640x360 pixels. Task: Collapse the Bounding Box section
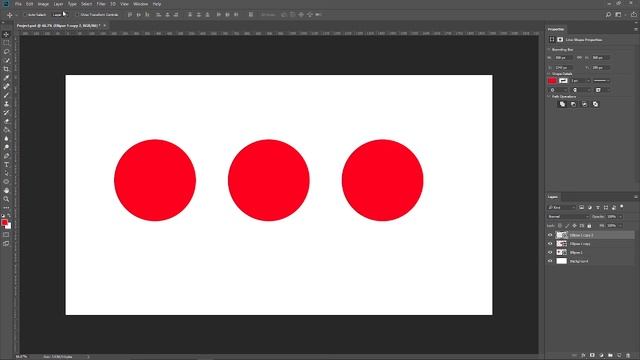549,49
